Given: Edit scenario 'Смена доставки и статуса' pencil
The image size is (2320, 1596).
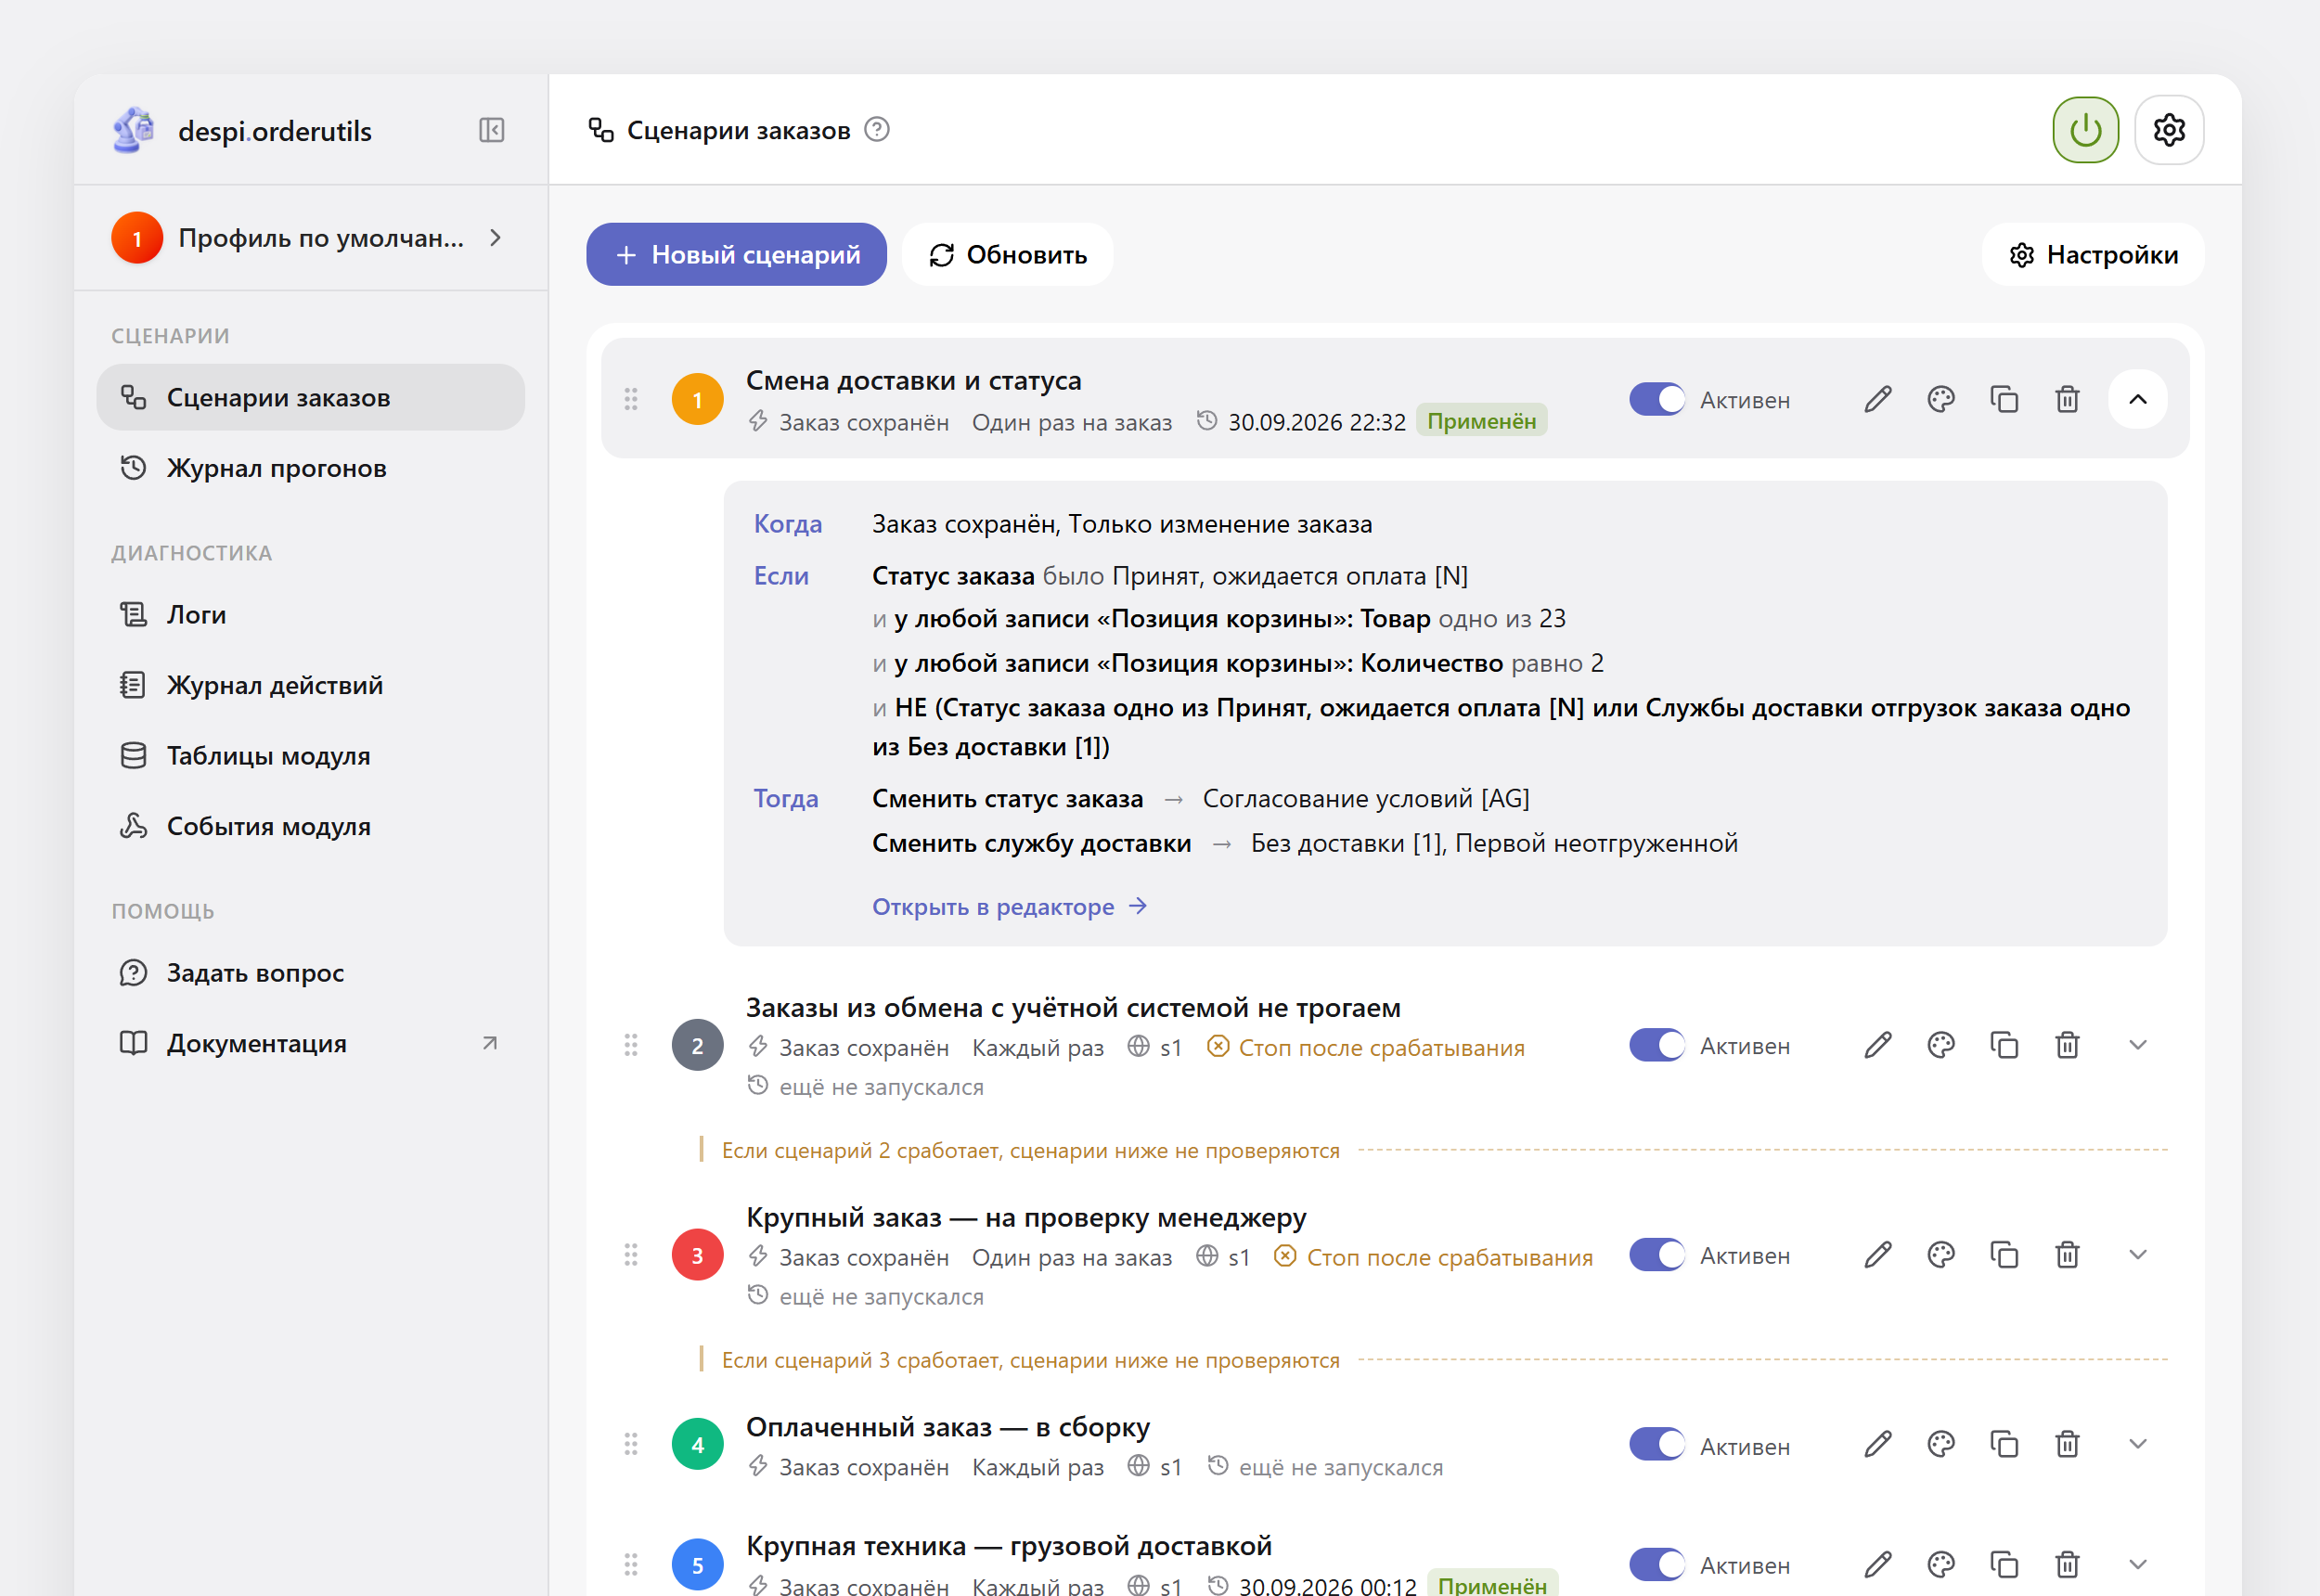Looking at the screenshot, I should click(x=1877, y=400).
